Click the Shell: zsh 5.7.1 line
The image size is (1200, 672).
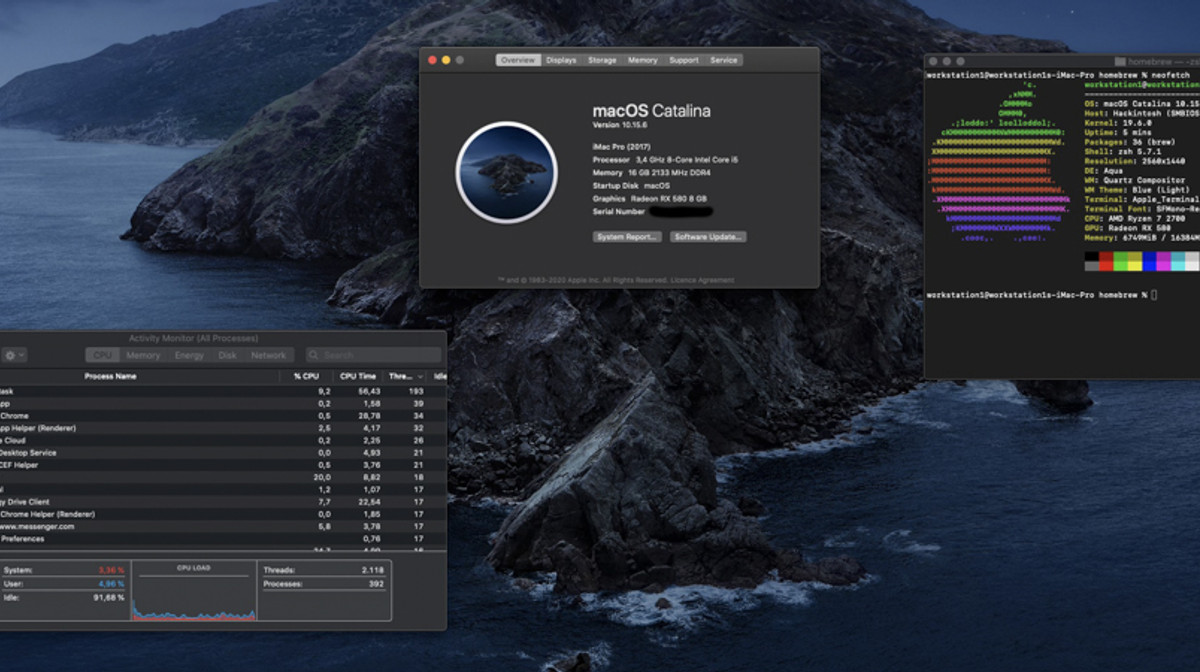[1123, 152]
